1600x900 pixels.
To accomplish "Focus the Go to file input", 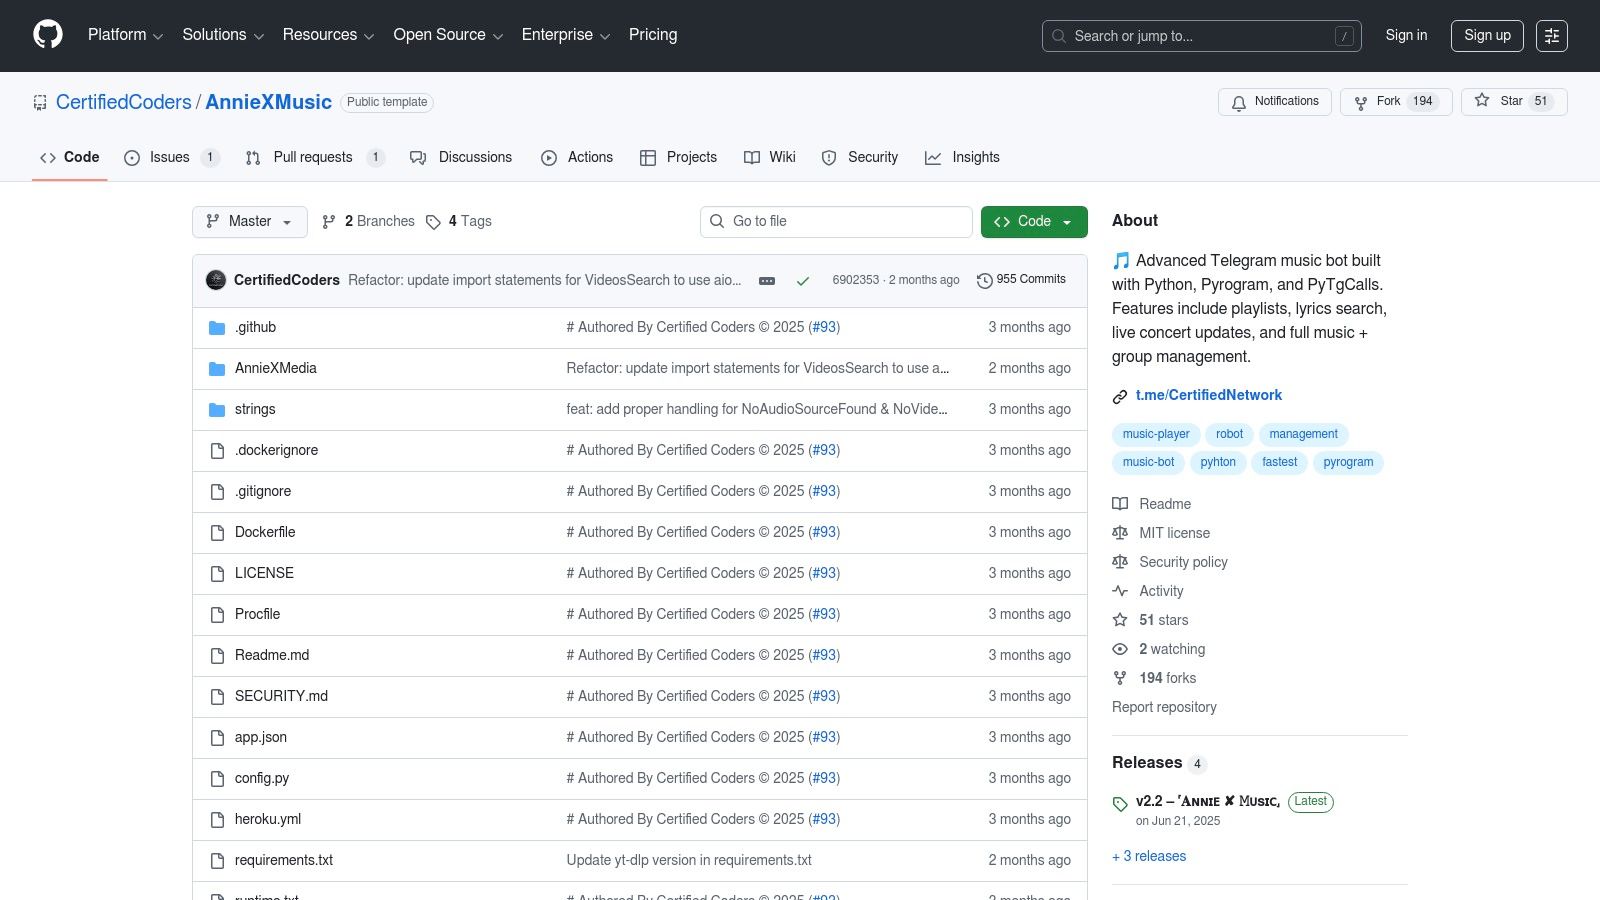I will pos(836,222).
